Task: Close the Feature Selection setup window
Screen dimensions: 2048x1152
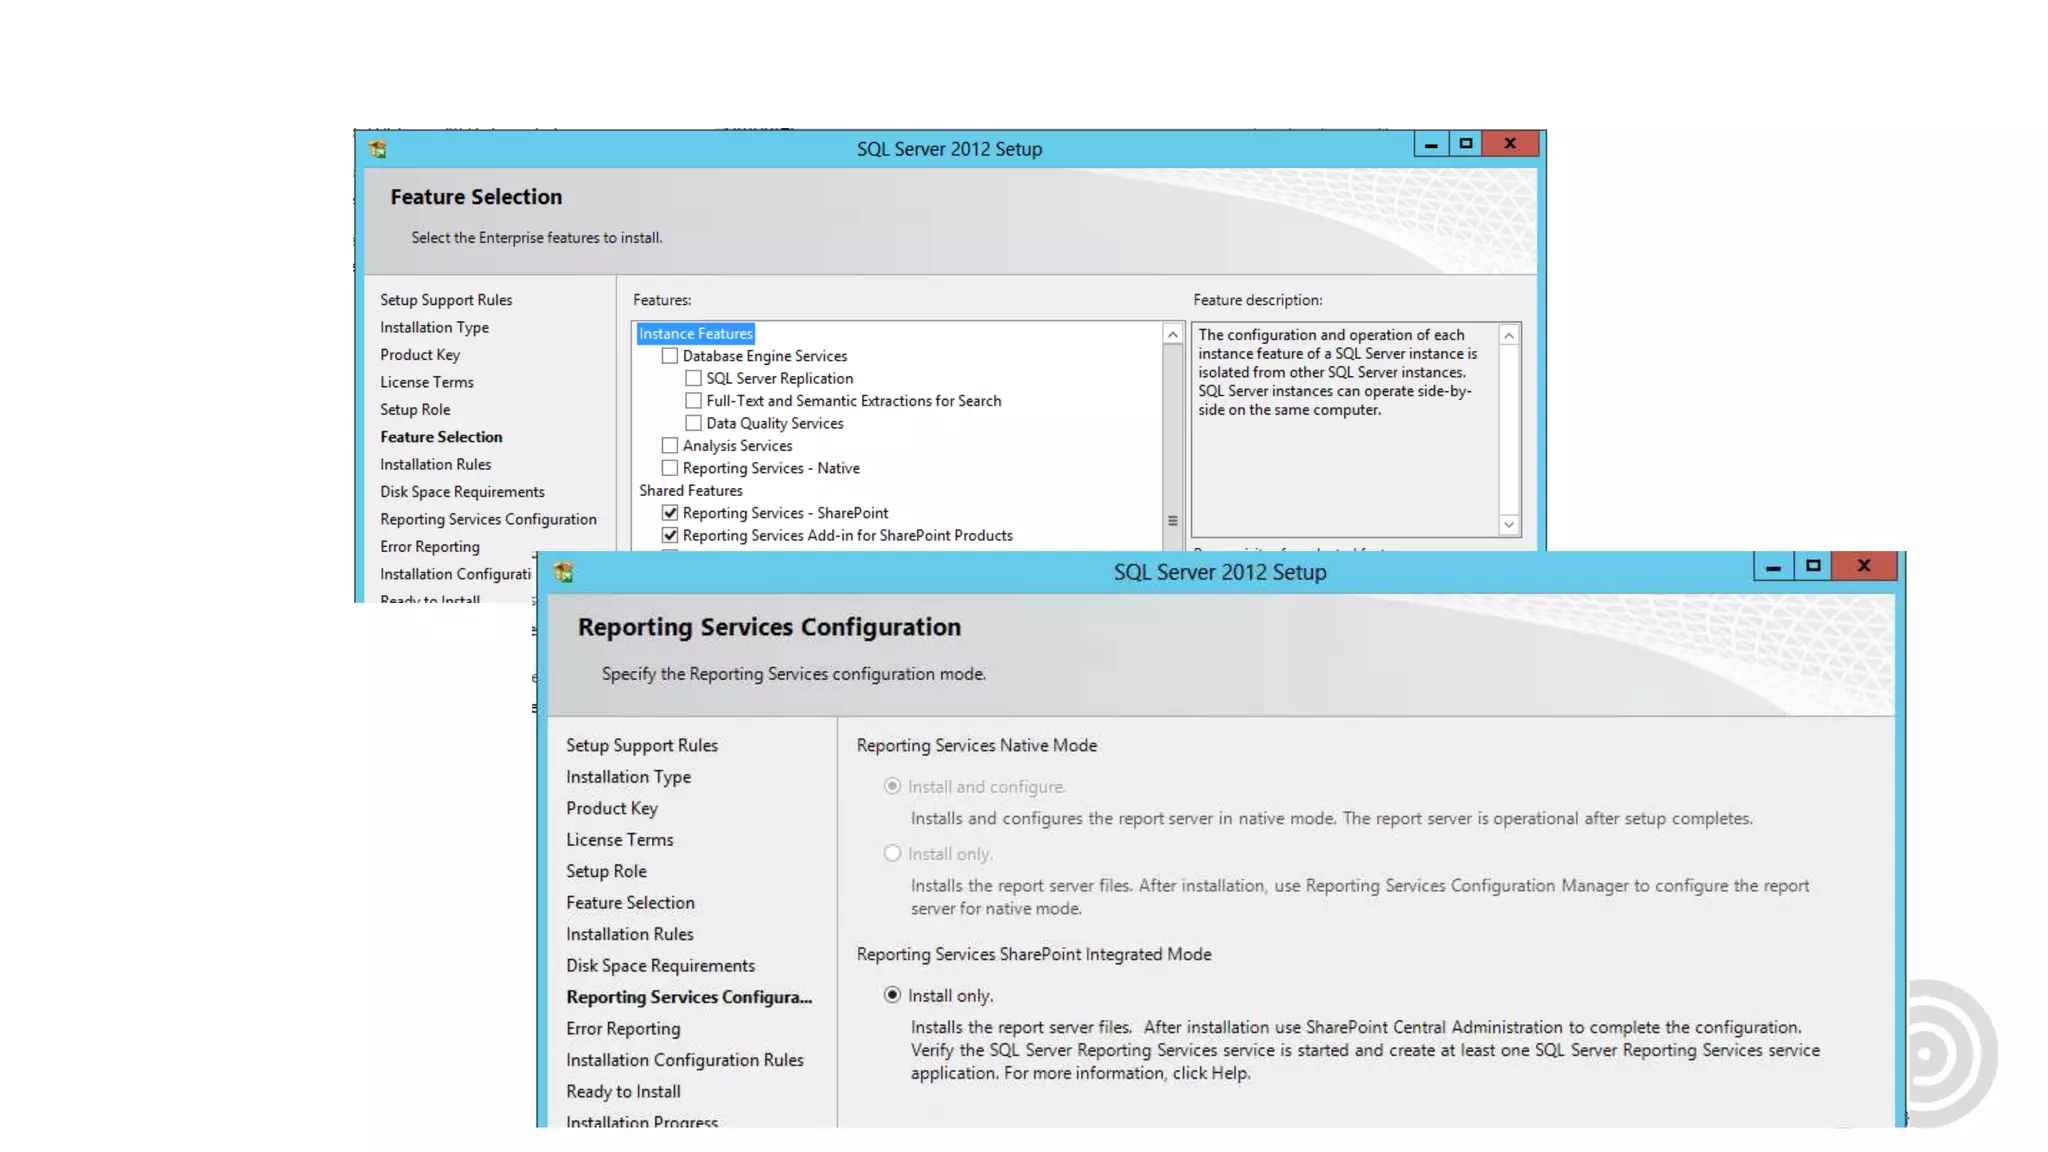Action: pyautogui.click(x=1510, y=144)
